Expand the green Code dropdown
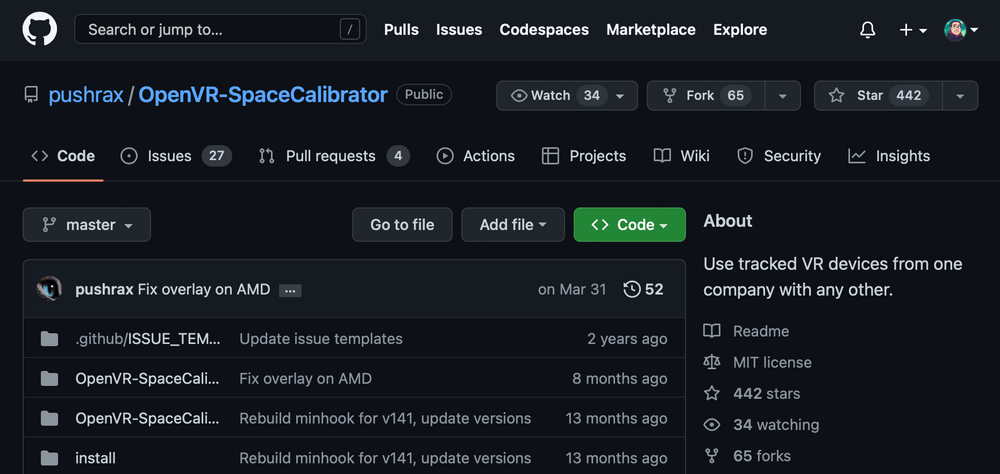This screenshot has height=474, width=1000. pyautogui.click(x=629, y=225)
